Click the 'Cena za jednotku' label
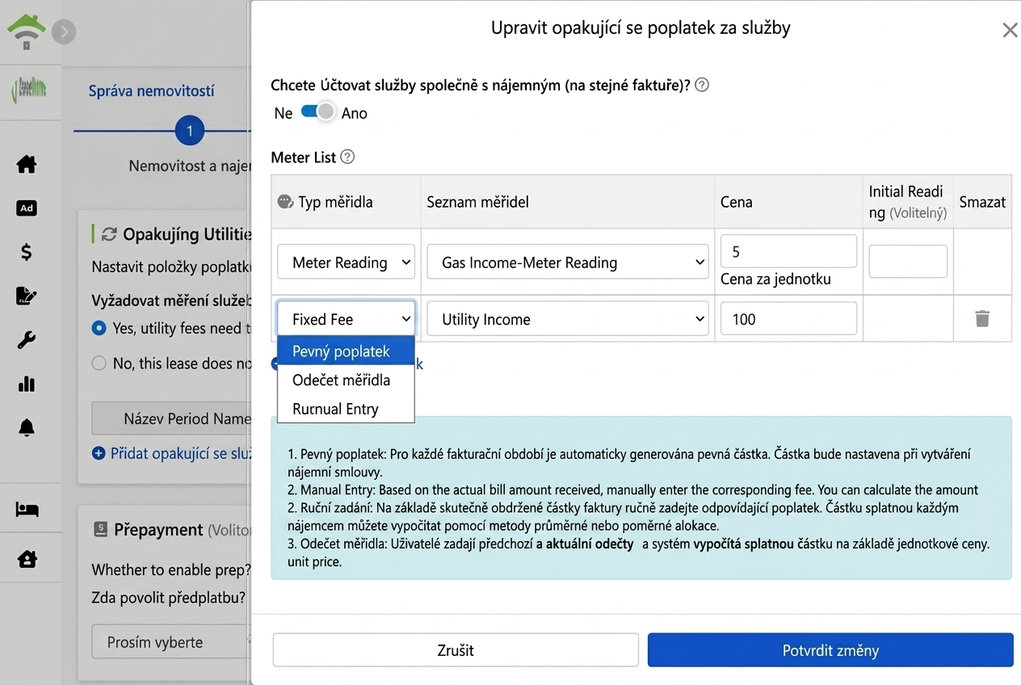Image resolution: width=1021 pixels, height=685 pixels. coord(775,279)
